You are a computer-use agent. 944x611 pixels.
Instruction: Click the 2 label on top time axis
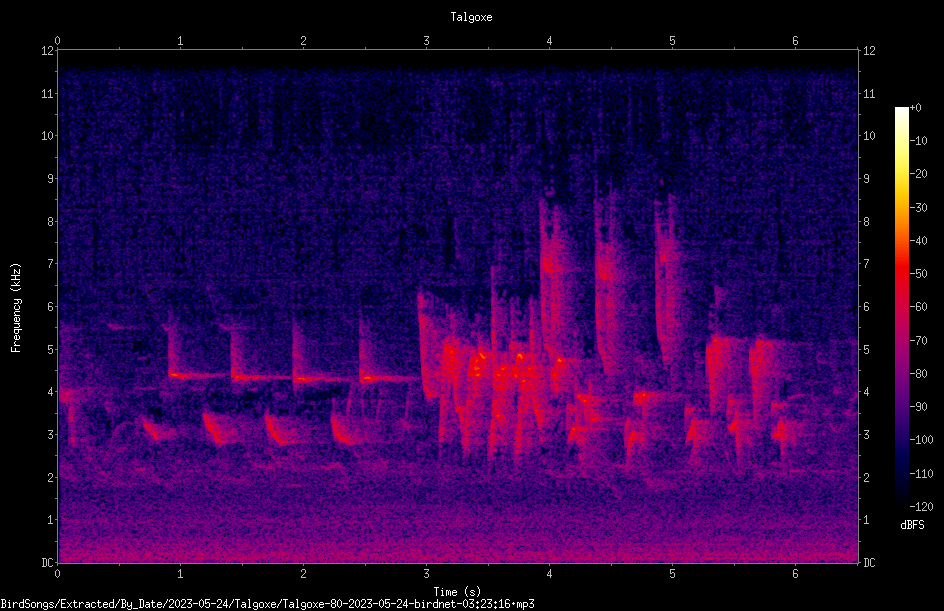pos(303,41)
